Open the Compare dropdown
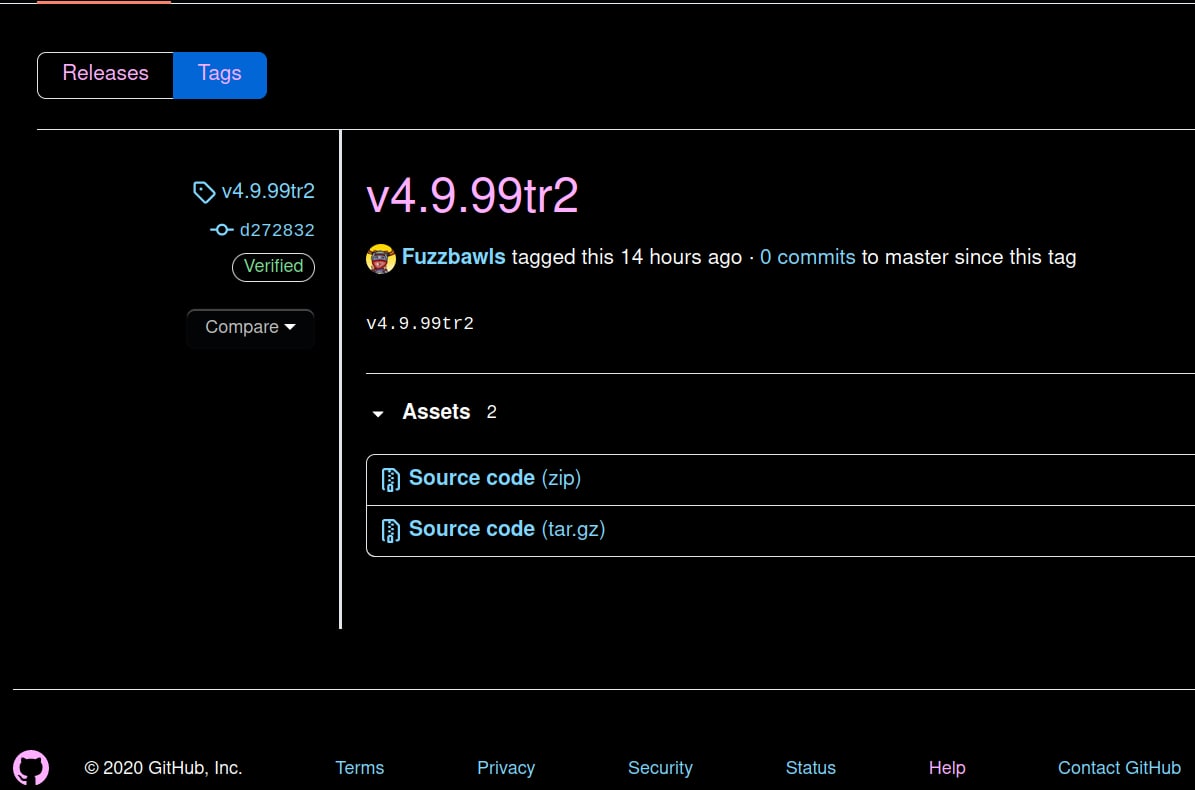This screenshot has width=1195, height=790. click(250, 328)
